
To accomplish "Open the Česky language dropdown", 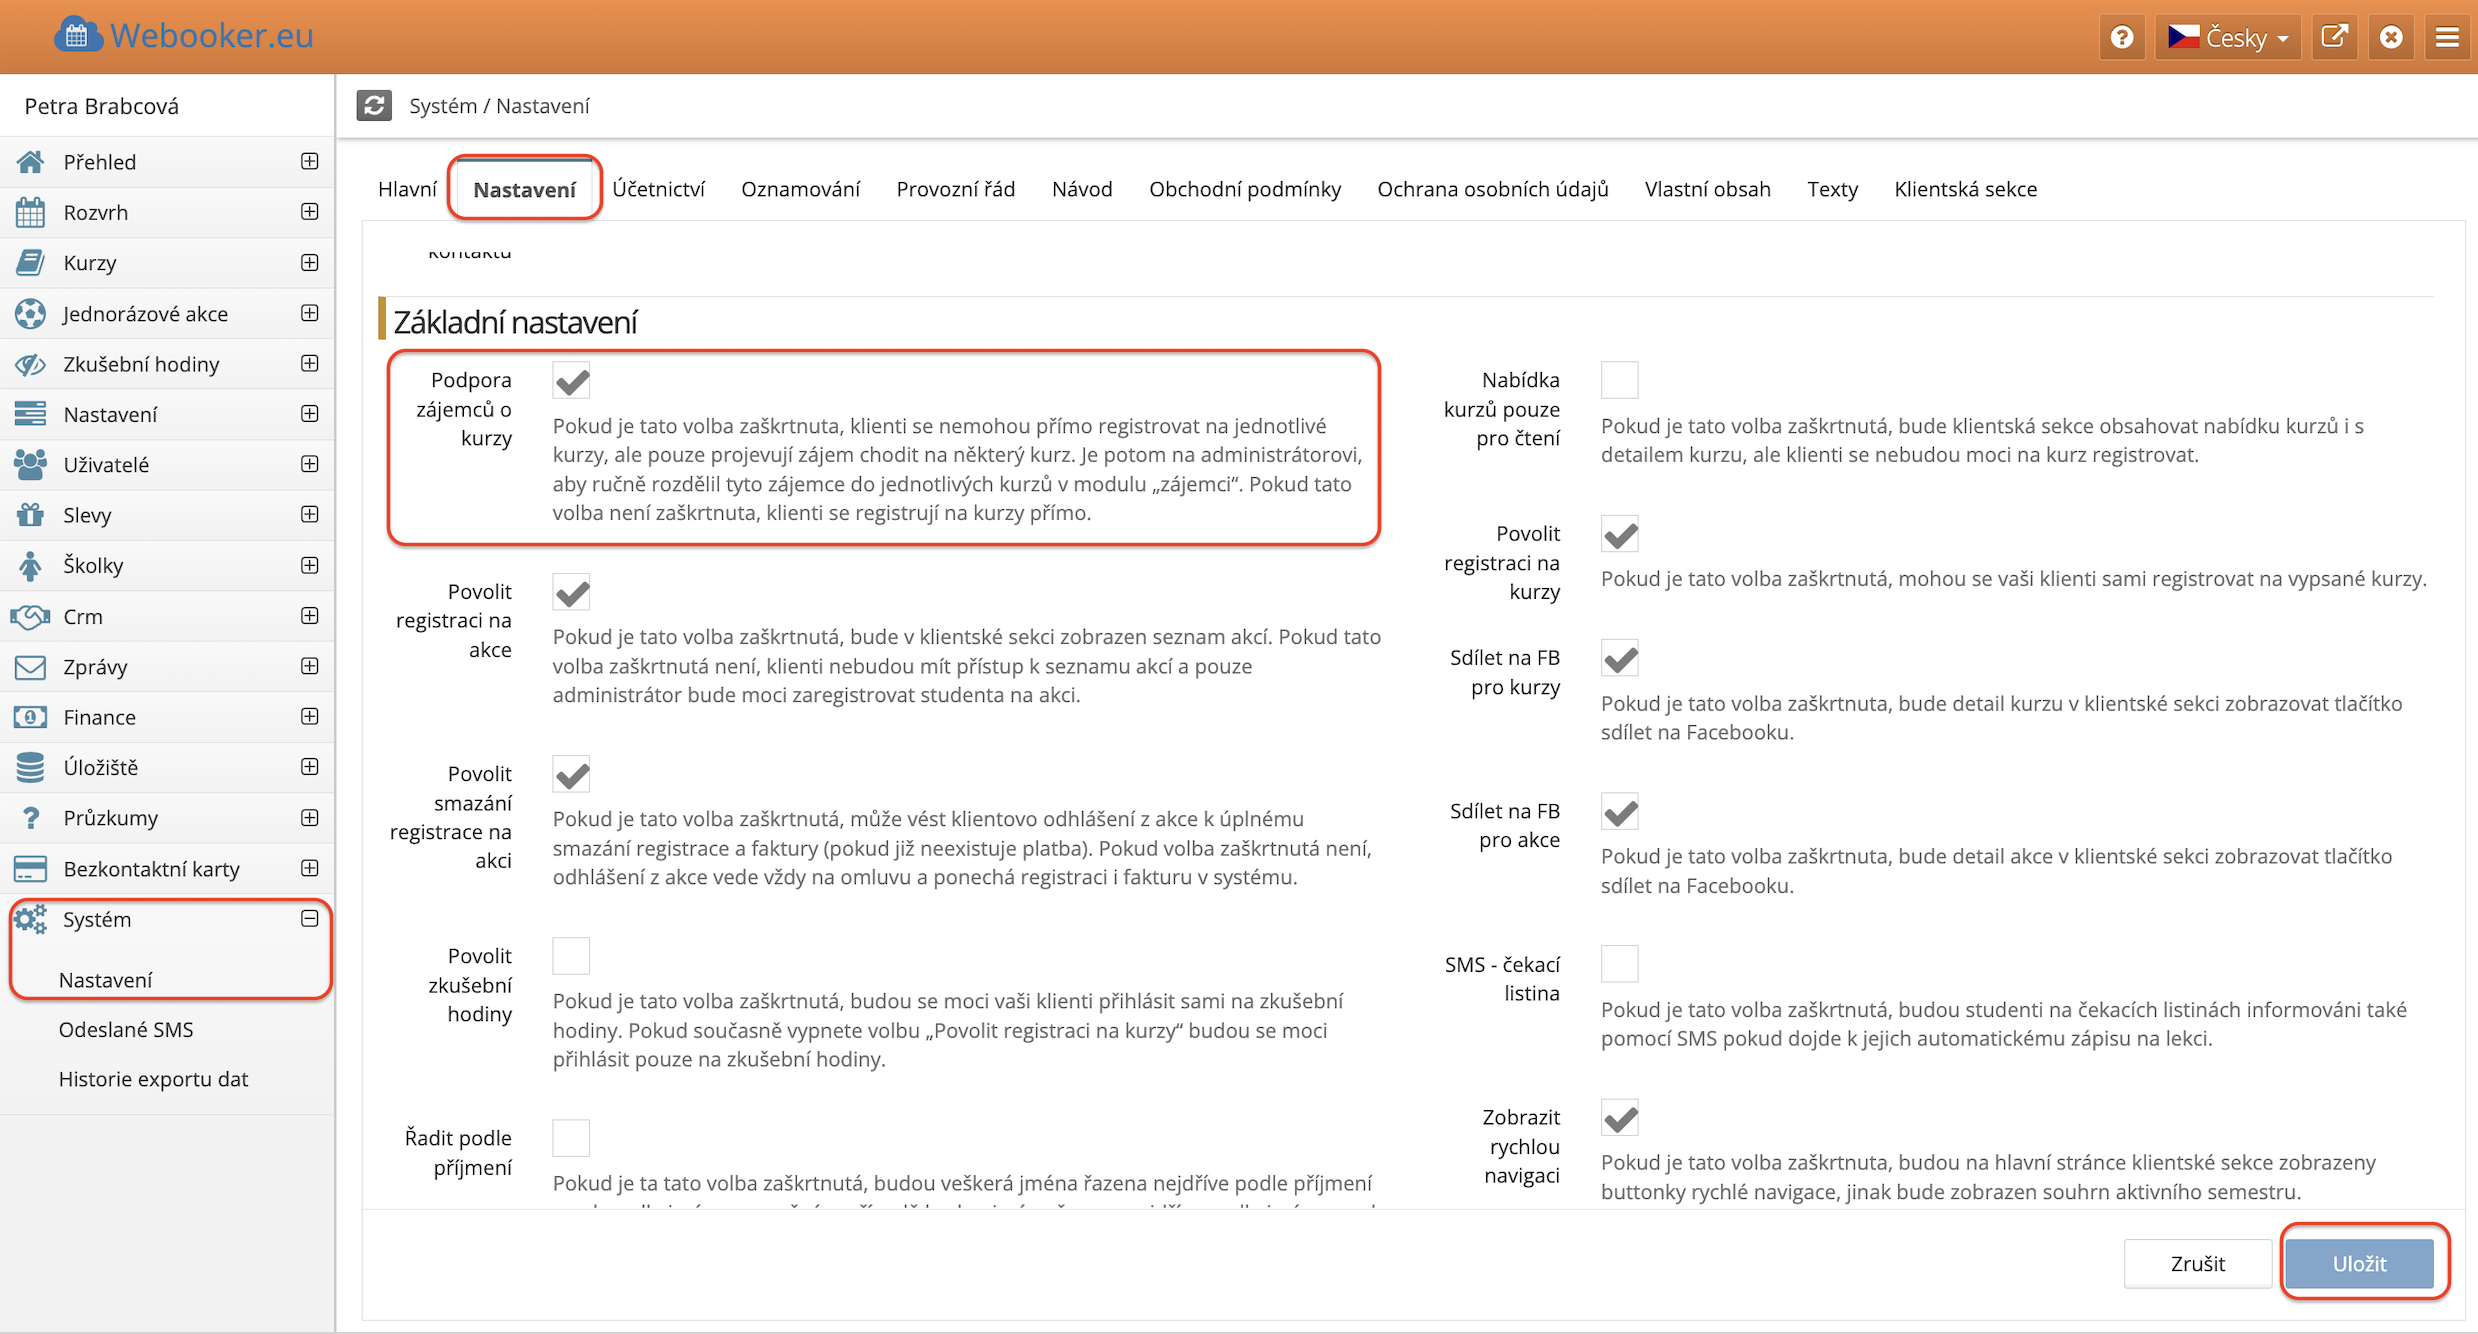I will (2227, 38).
